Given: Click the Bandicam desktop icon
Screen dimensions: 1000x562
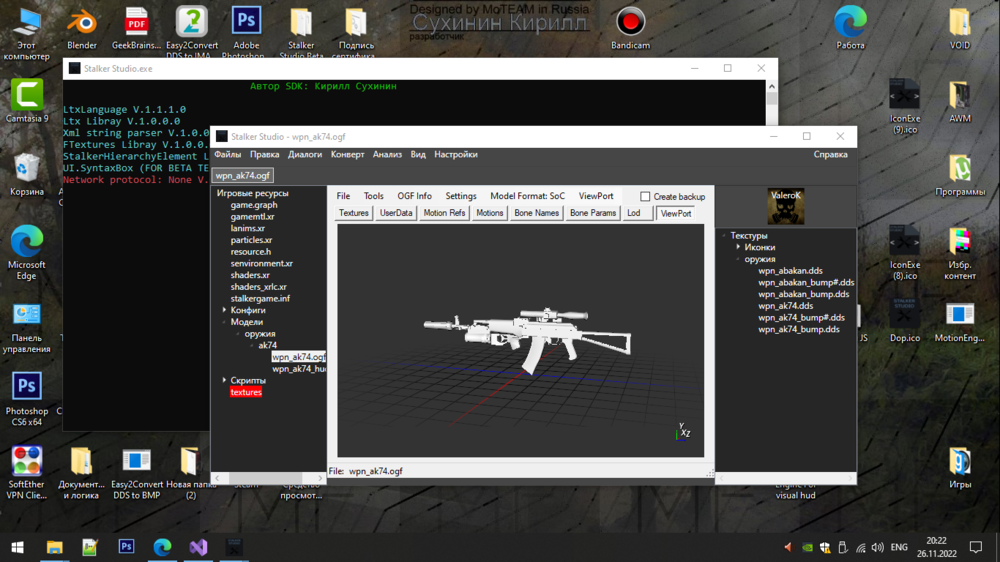Looking at the screenshot, I should click(x=630, y=23).
